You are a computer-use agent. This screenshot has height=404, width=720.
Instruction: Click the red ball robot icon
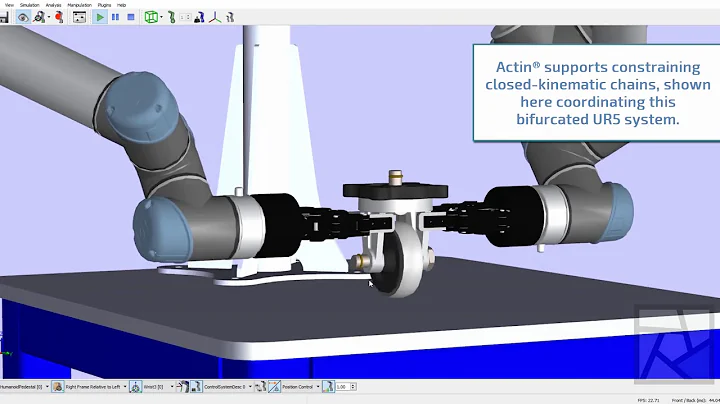tap(59, 17)
